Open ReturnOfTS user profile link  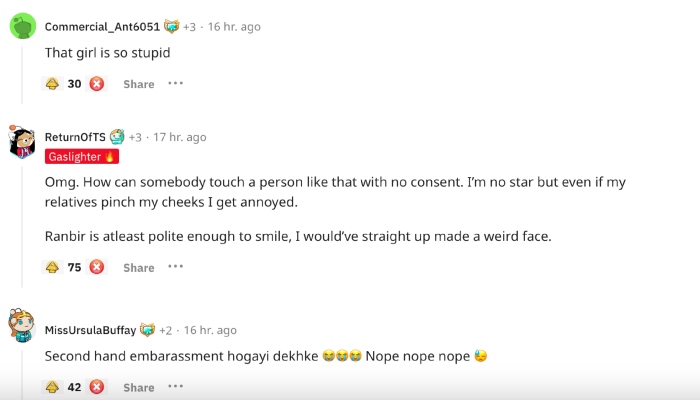pos(75,137)
